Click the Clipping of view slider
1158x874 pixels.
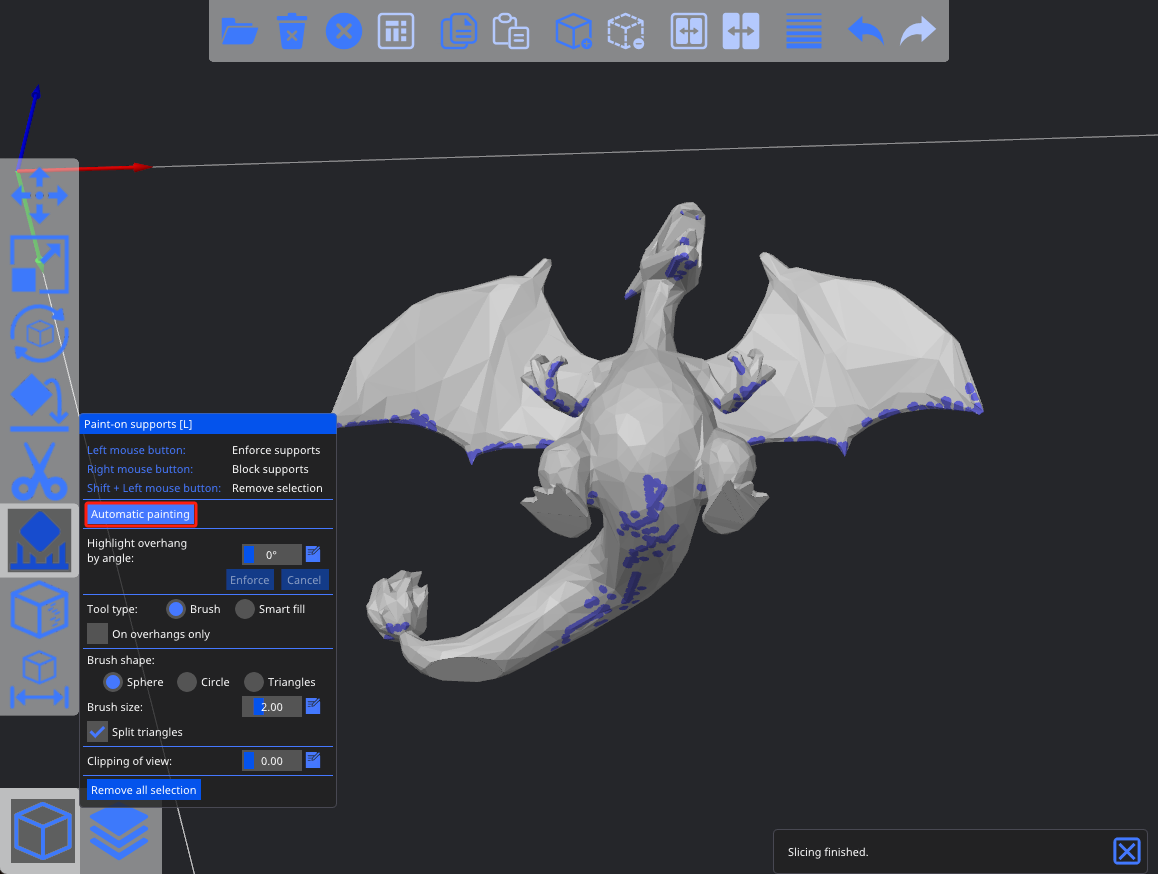tap(271, 761)
